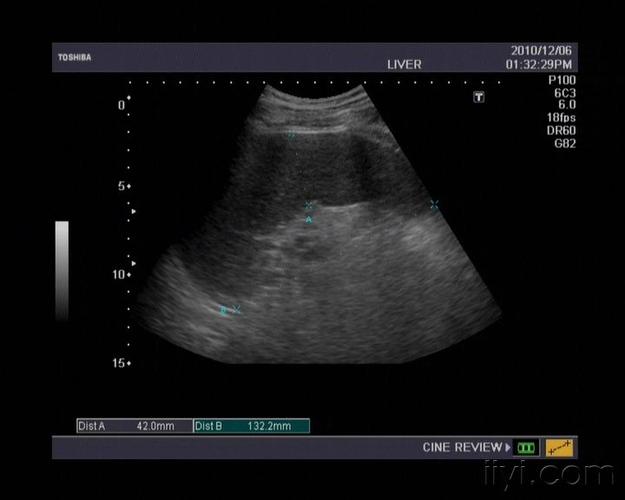Viewport: 625px width, 500px height.
Task: Click caliper marker A at liver bottom
Action: pyautogui.click(x=309, y=217)
